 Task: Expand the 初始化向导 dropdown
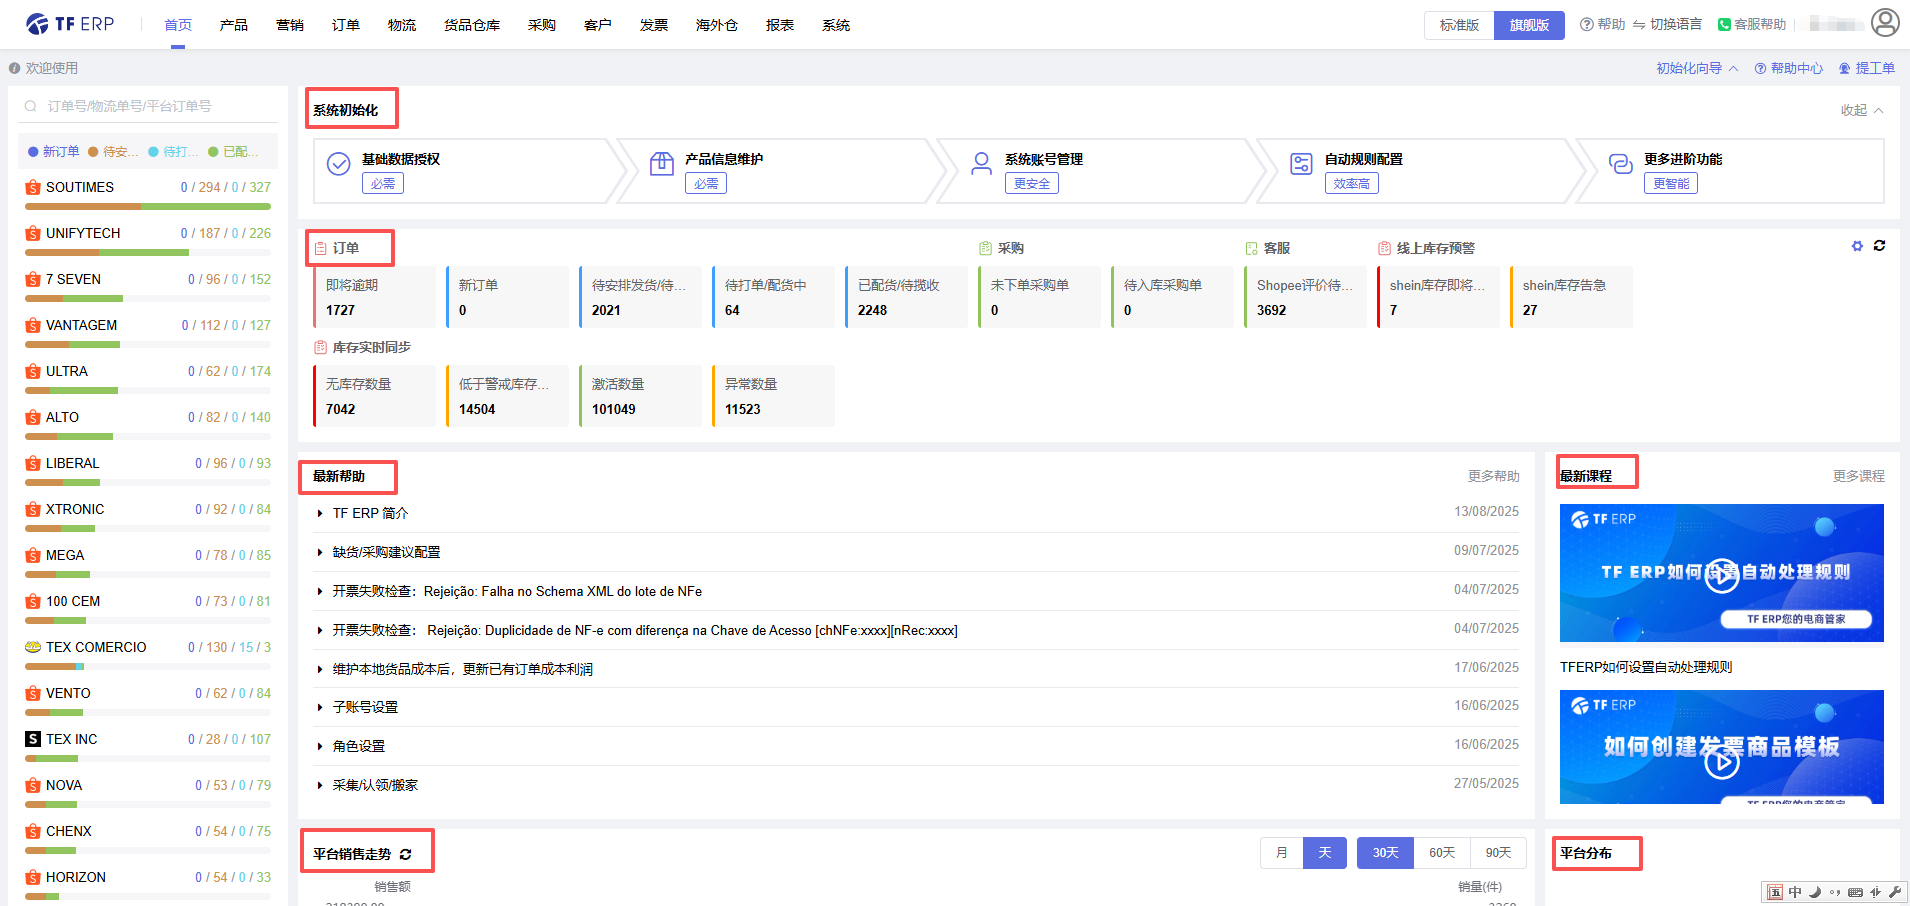[x=1696, y=68]
